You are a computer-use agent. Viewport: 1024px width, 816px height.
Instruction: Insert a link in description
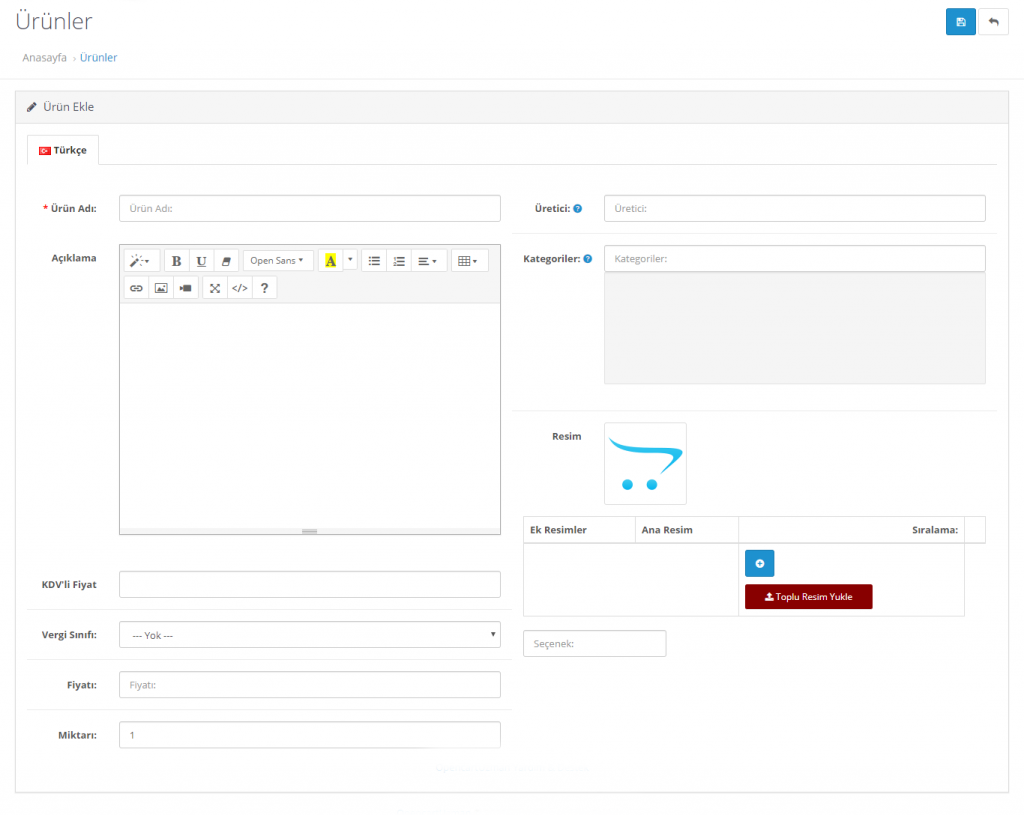136,288
